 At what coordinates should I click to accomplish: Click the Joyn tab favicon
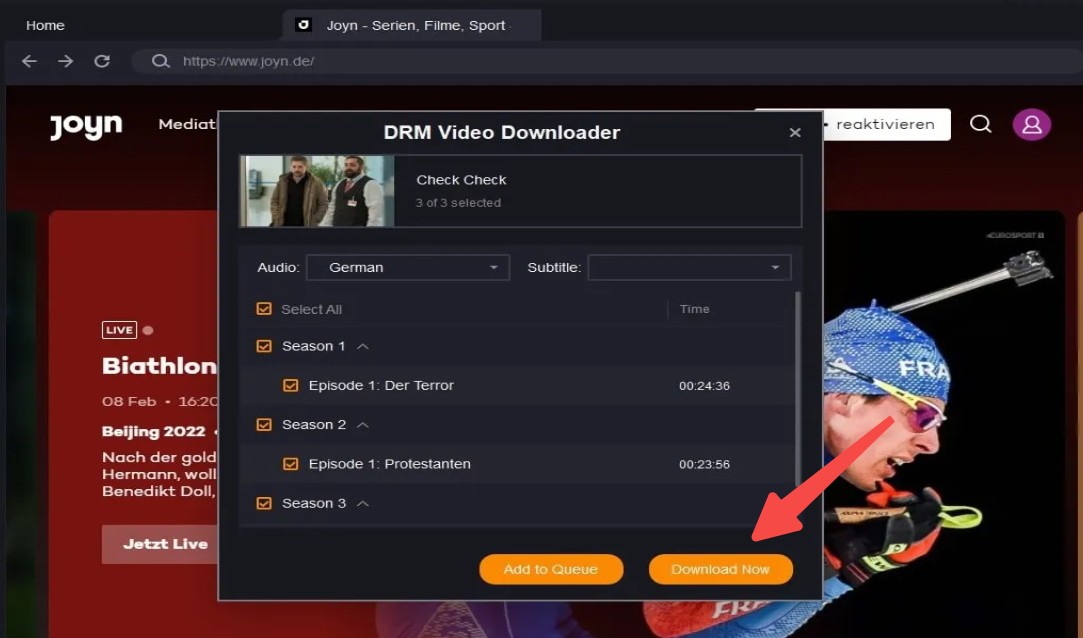click(x=303, y=25)
